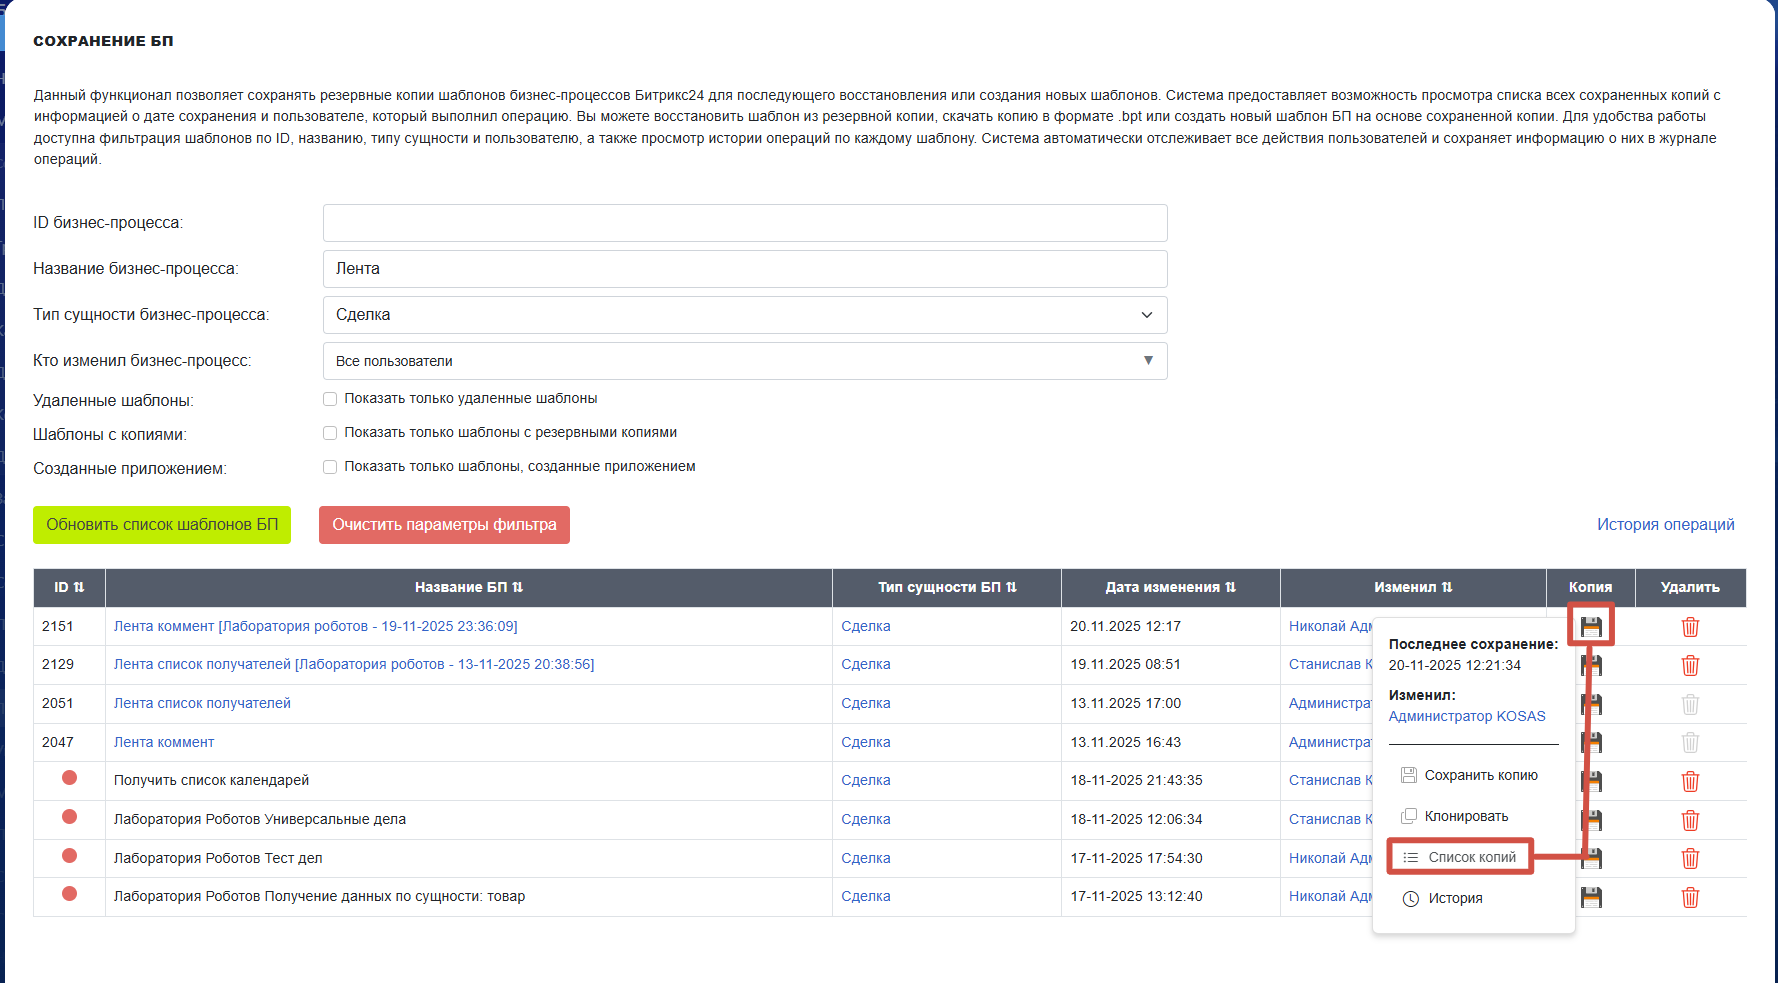Click save-copy icon in row 2129
Image resolution: width=1778 pixels, height=983 pixels.
click(1593, 665)
